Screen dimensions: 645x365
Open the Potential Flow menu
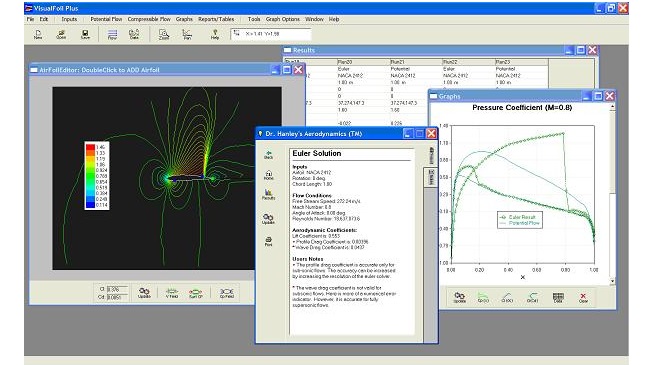coord(106,19)
